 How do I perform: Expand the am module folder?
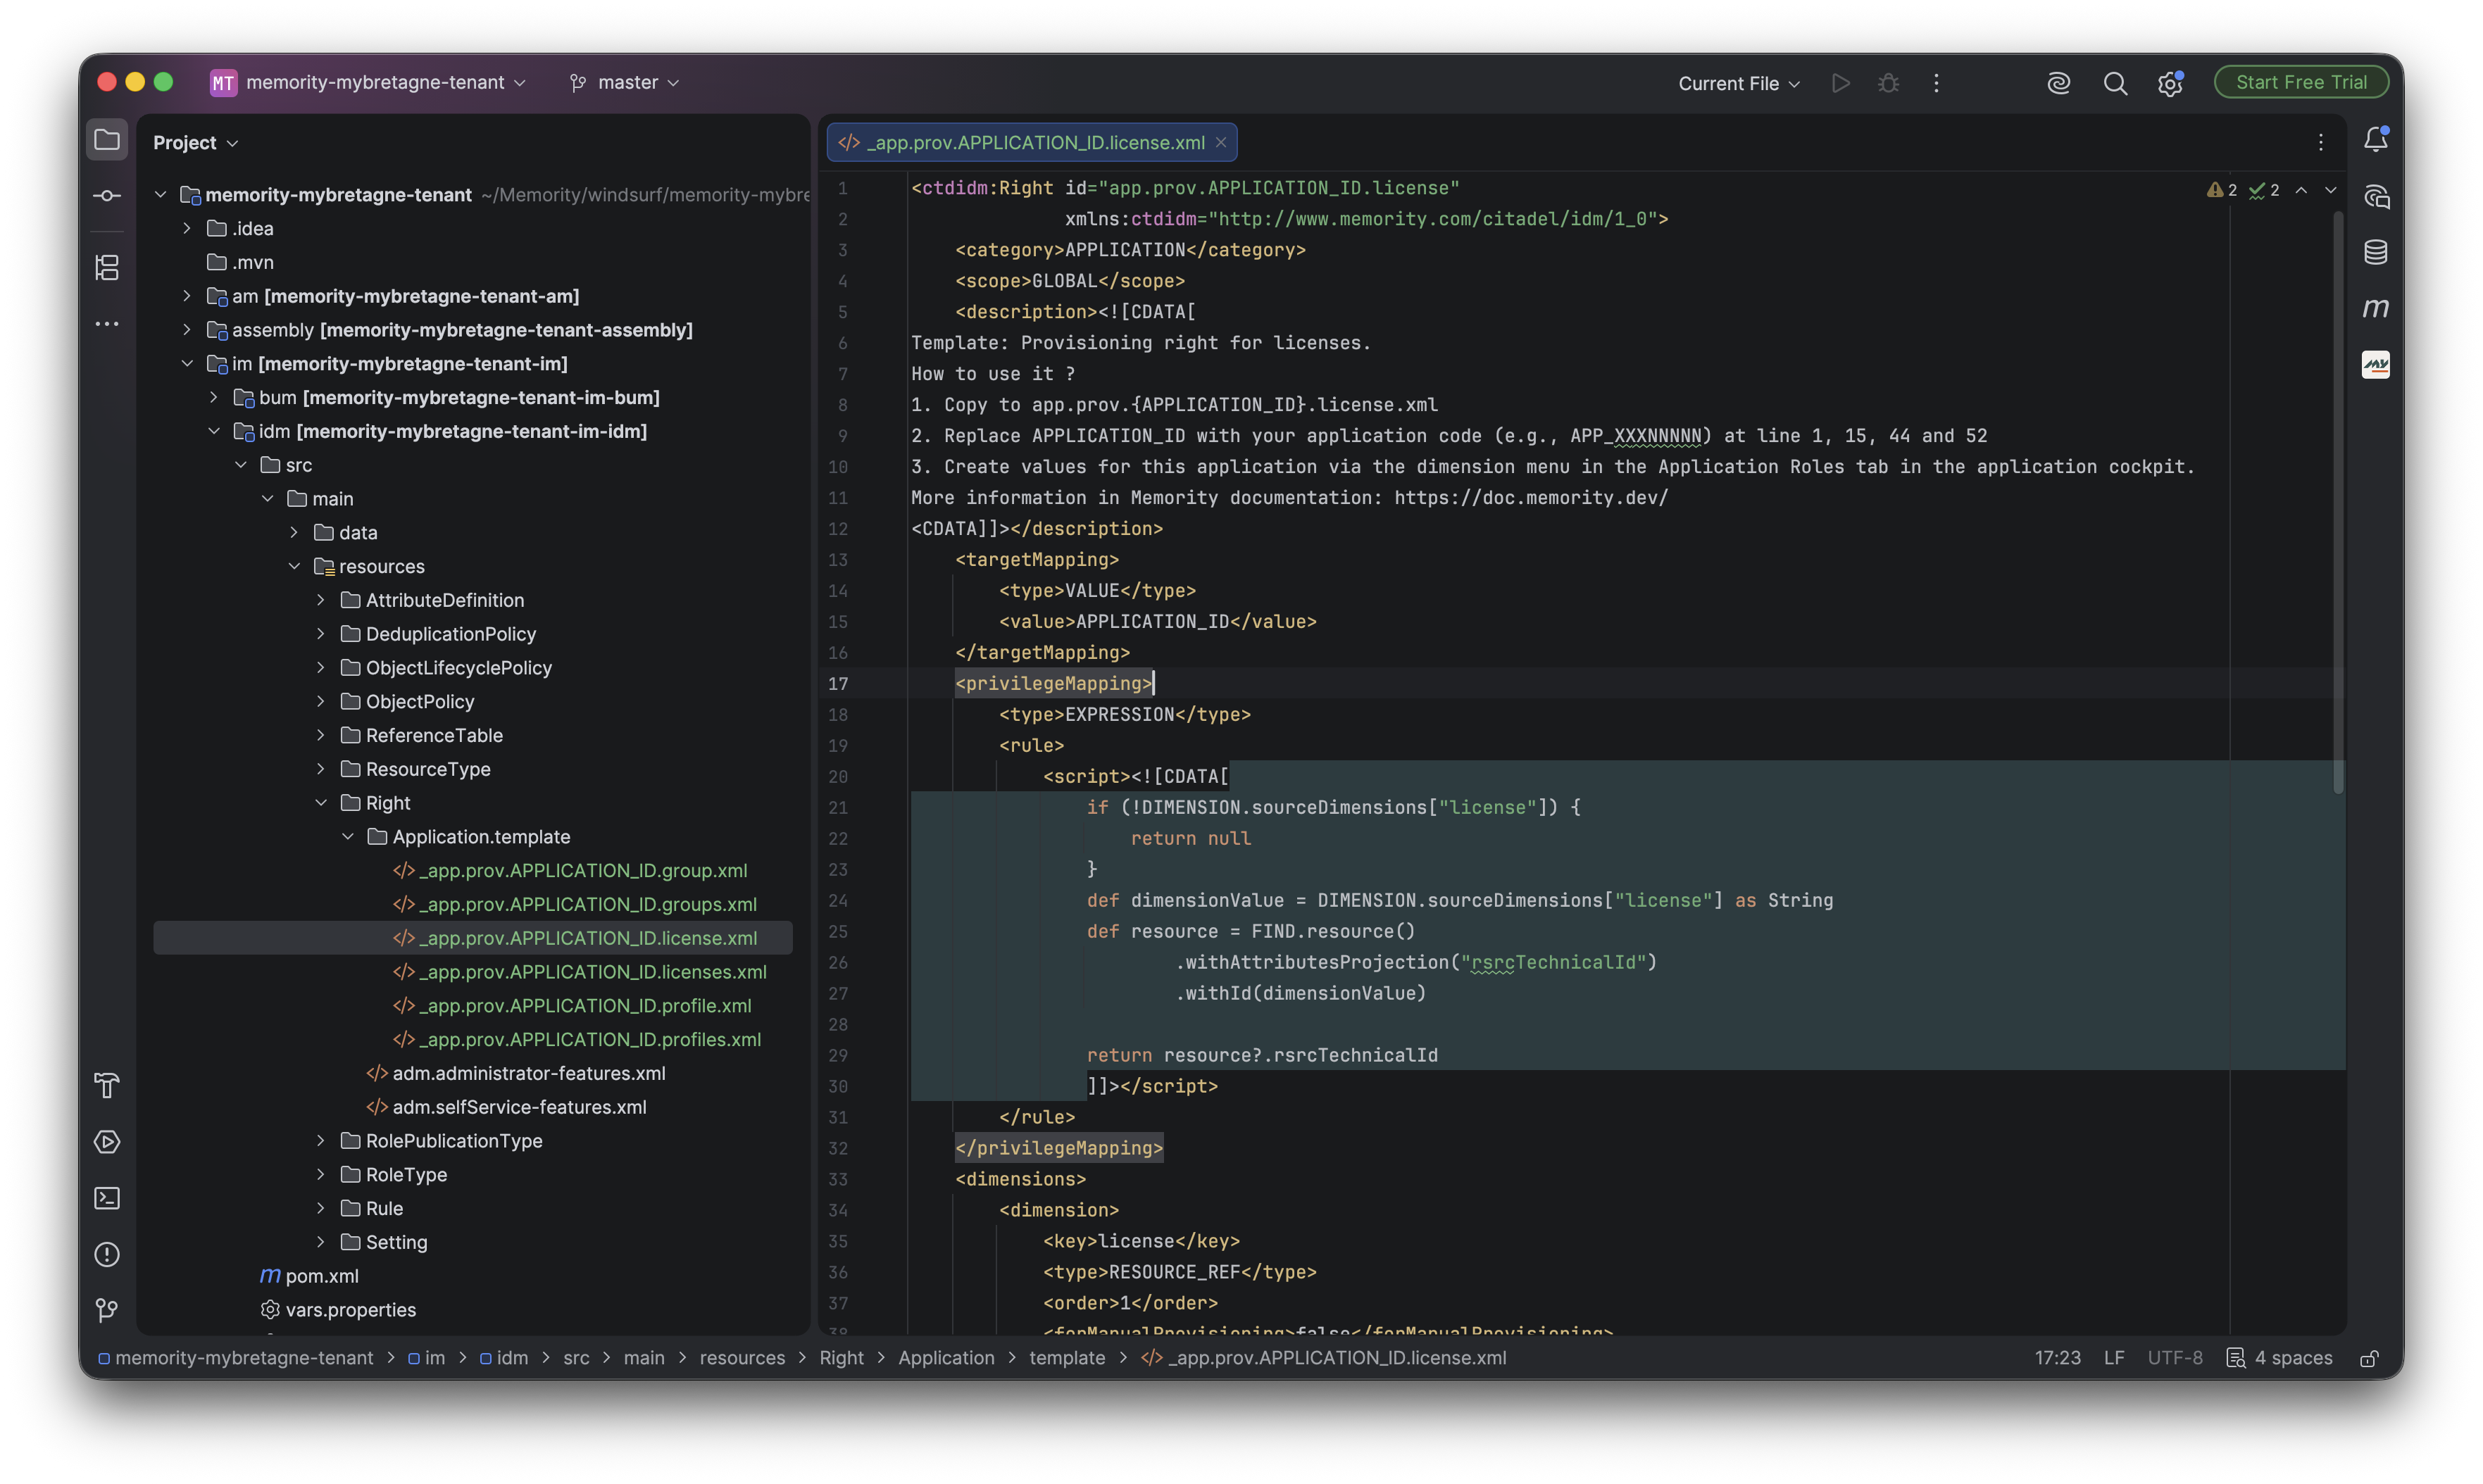coord(187,296)
